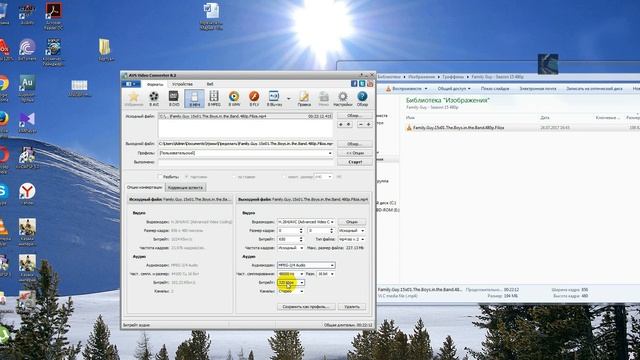Open the 'Коррекция аспекта' tab
This screenshot has height=360, width=640.
coord(185,188)
